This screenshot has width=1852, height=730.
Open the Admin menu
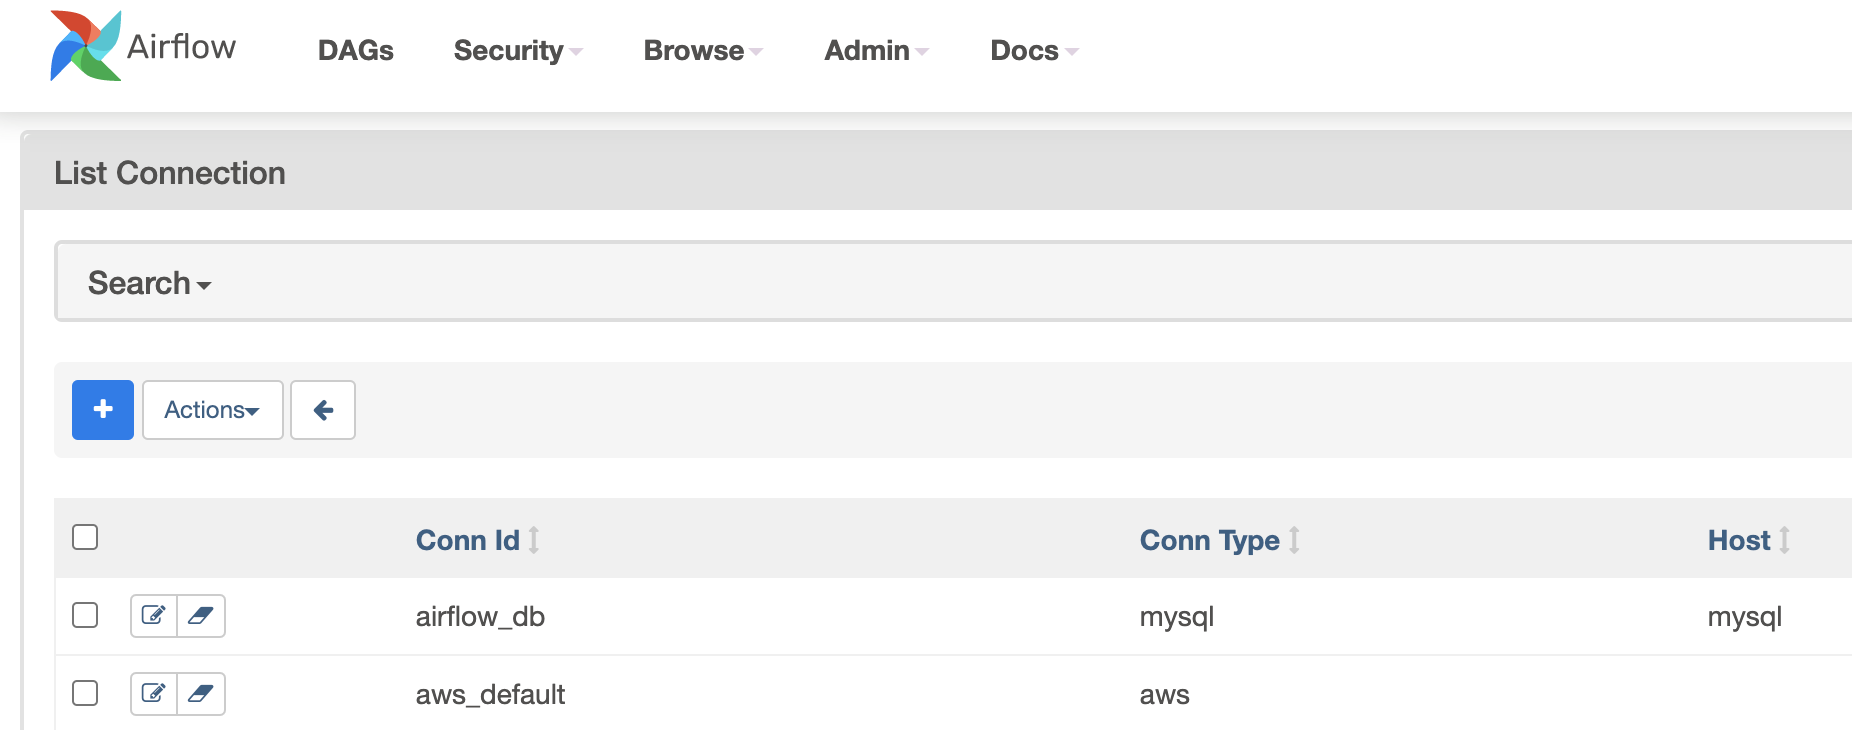(x=875, y=51)
